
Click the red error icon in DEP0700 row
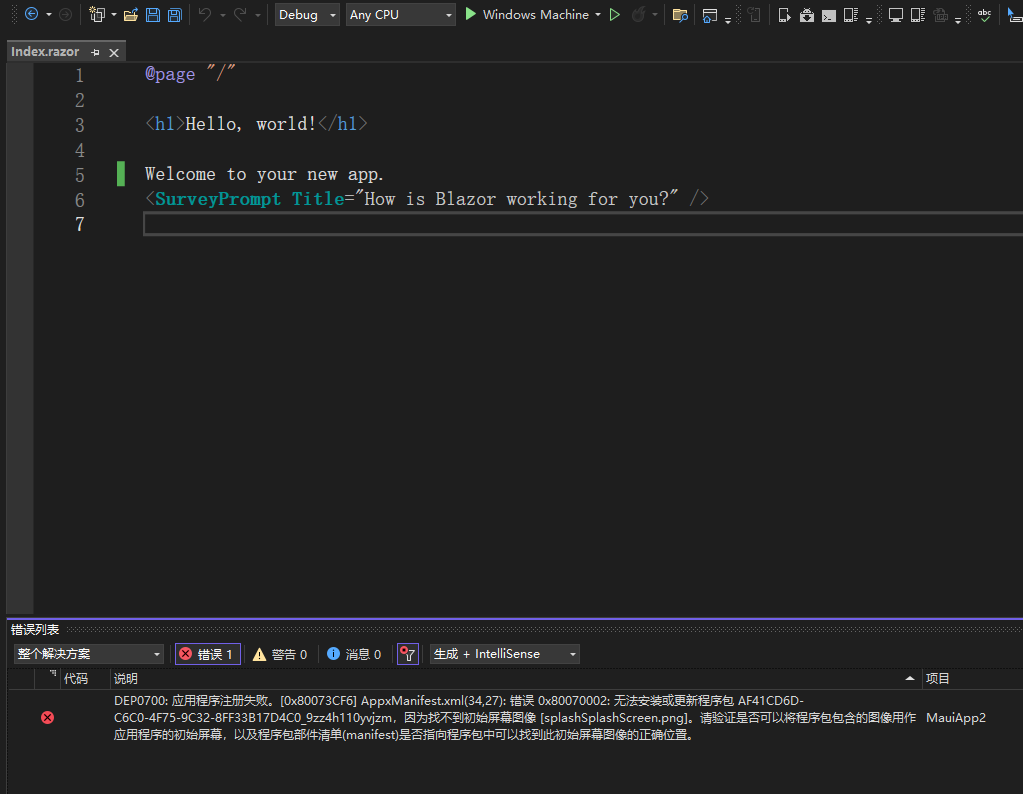(48, 718)
